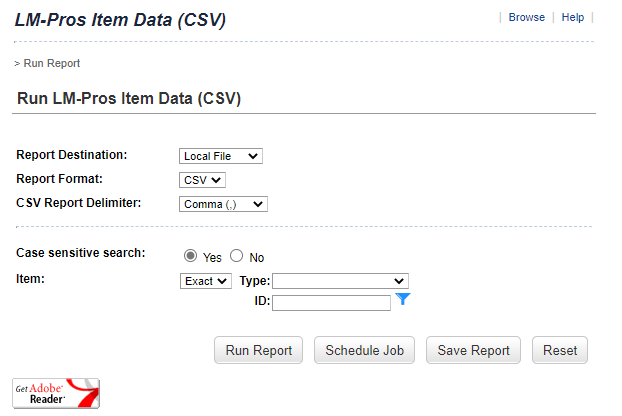Click the Run LM-Pros Item Data heading
622x416 pixels.
point(129,99)
